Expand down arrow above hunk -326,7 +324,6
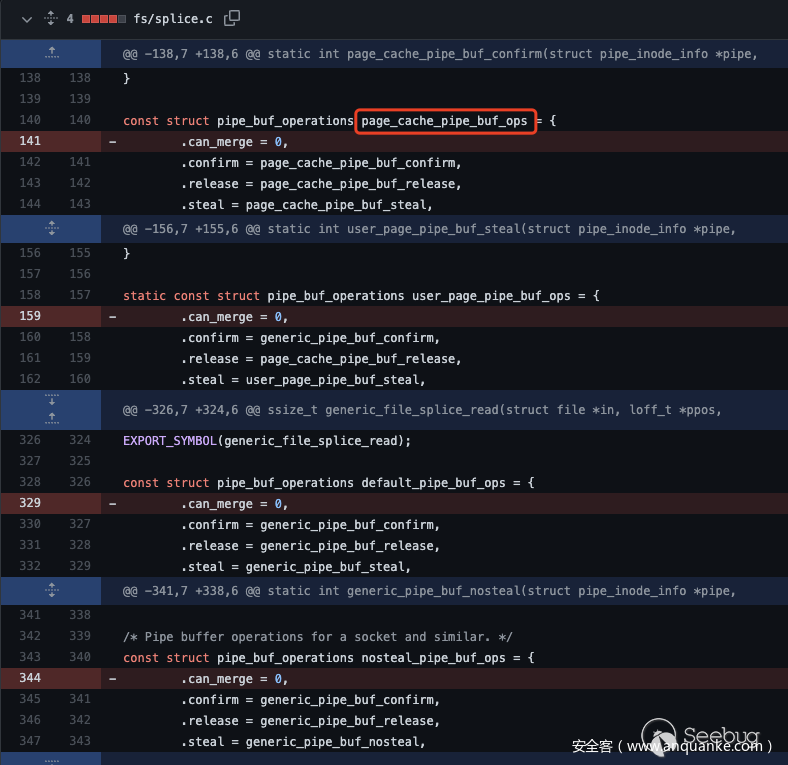The width and height of the screenshot is (788, 765). point(51,401)
